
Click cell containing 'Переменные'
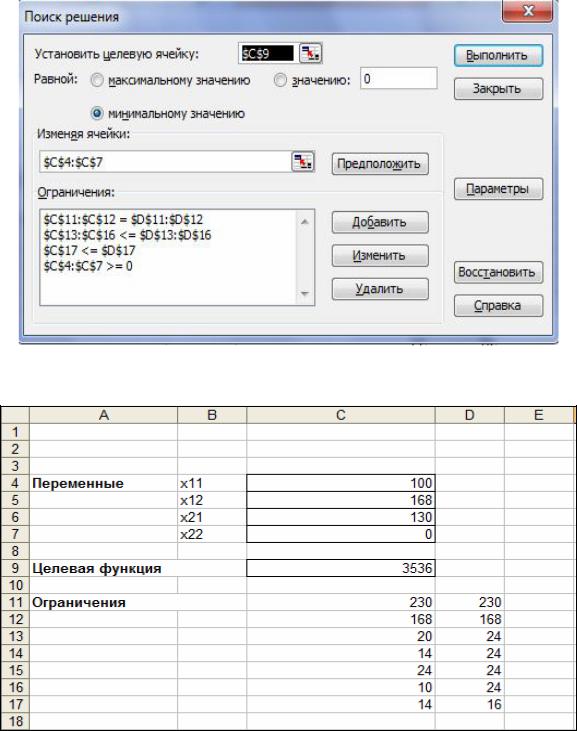tap(103, 483)
